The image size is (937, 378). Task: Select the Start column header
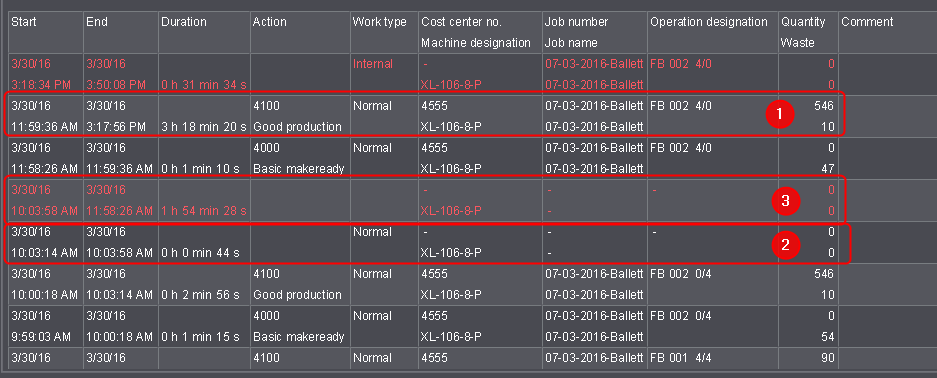coord(24,22)
